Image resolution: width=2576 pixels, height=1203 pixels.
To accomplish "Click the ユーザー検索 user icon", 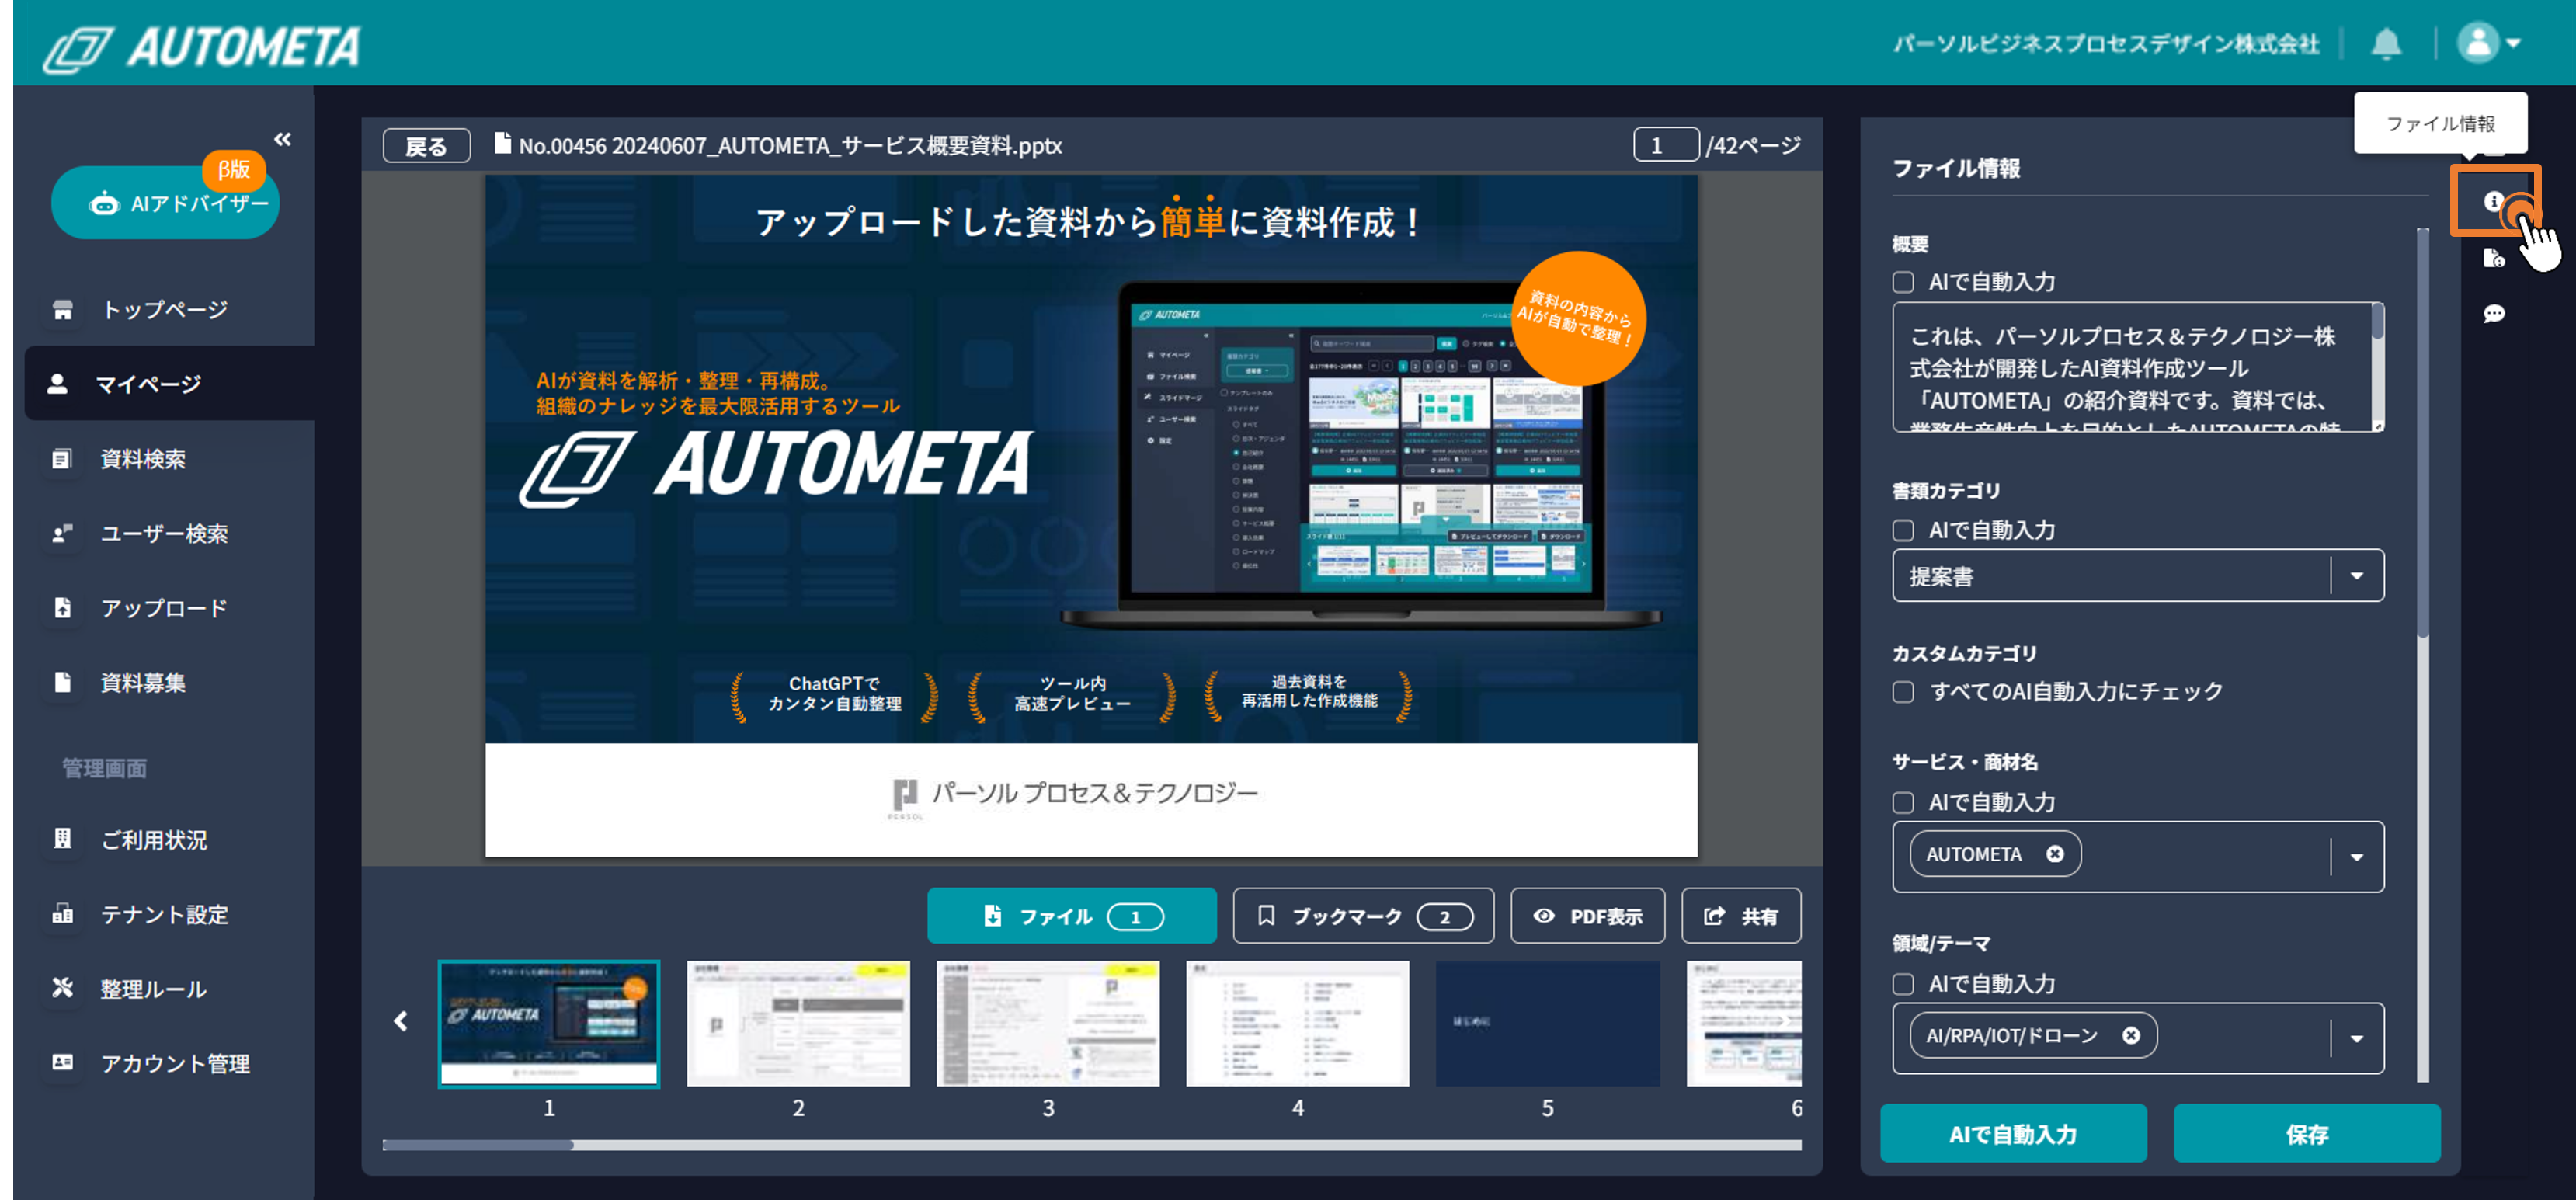I will 62,534.
